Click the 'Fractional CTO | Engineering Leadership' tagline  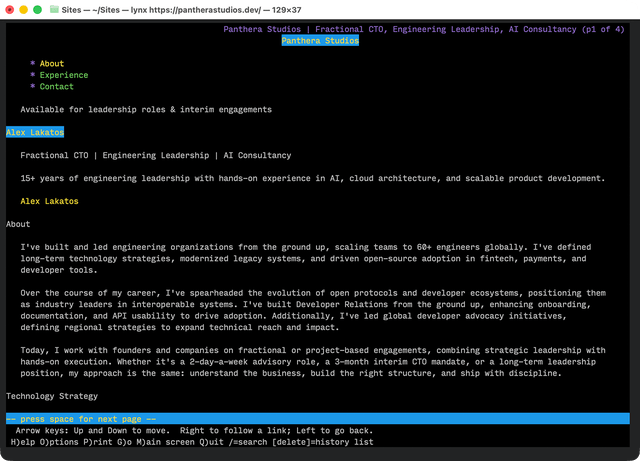point(156,155)
